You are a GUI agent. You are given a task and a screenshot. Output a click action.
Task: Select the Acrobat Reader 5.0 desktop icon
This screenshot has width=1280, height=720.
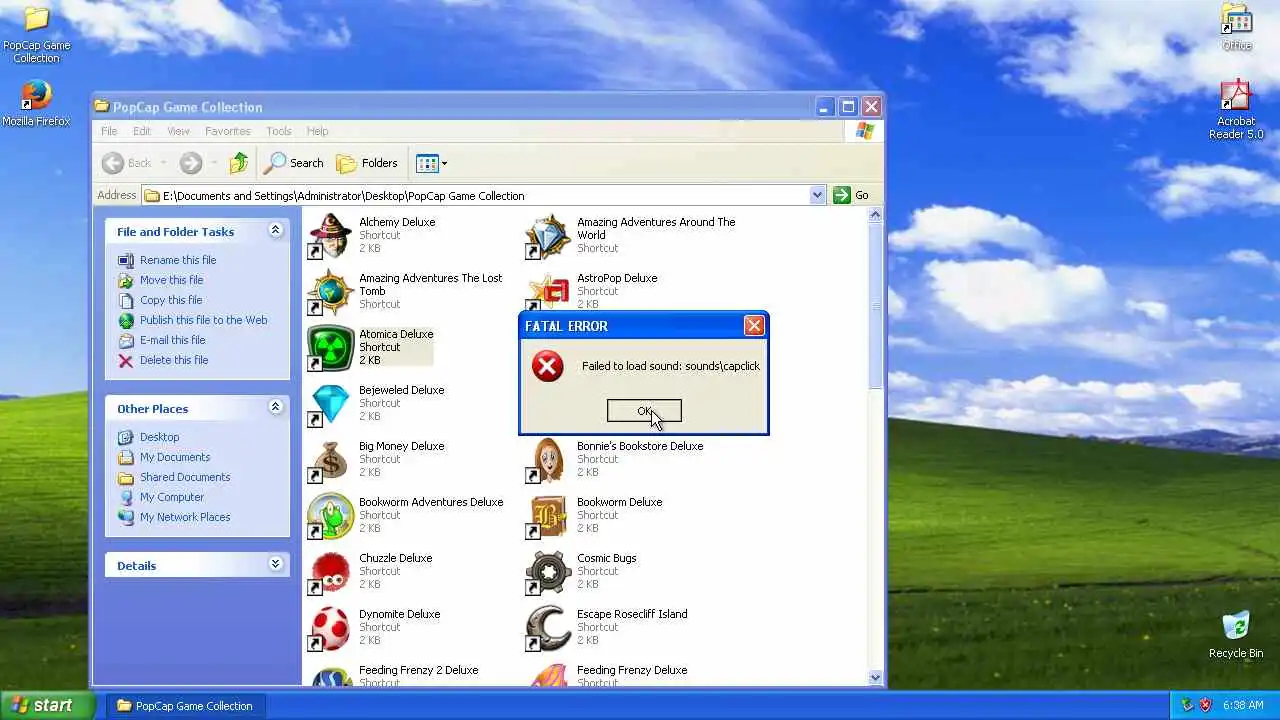[x=1236, y=110]
